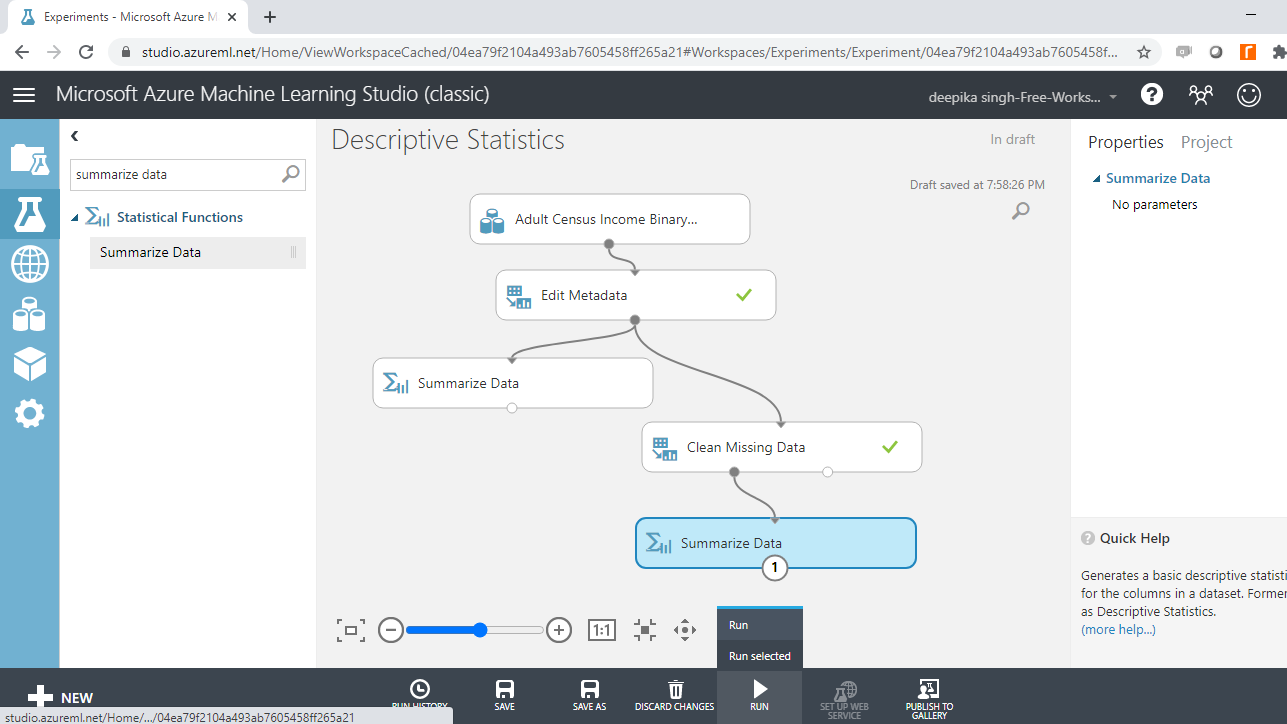
Task: Open the Web Services globe sidebar icon
Action: click(29, 265)
